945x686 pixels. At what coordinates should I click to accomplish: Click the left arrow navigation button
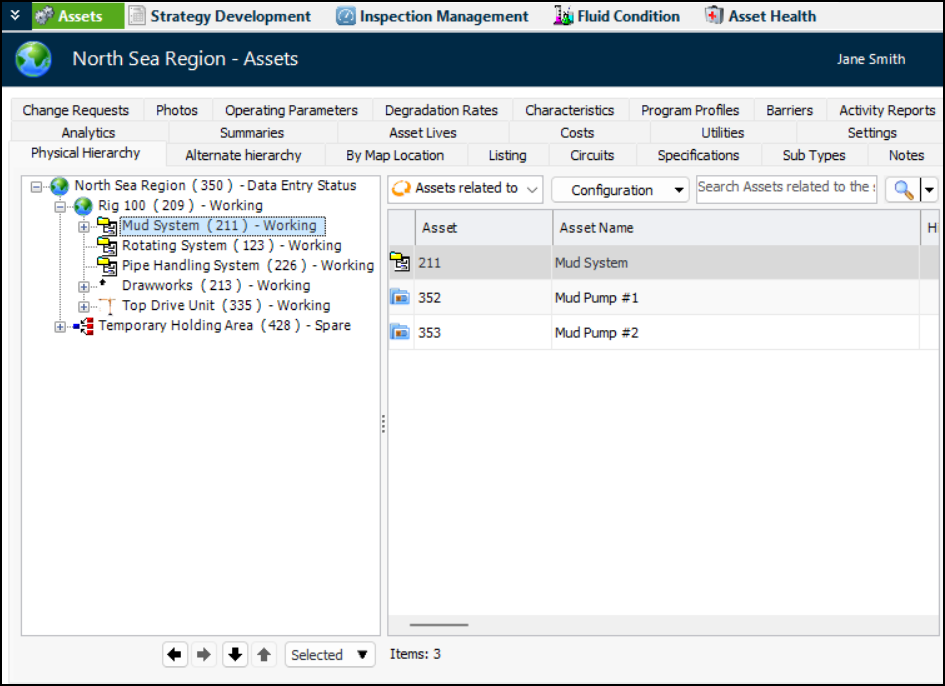(x=175, y=655)
